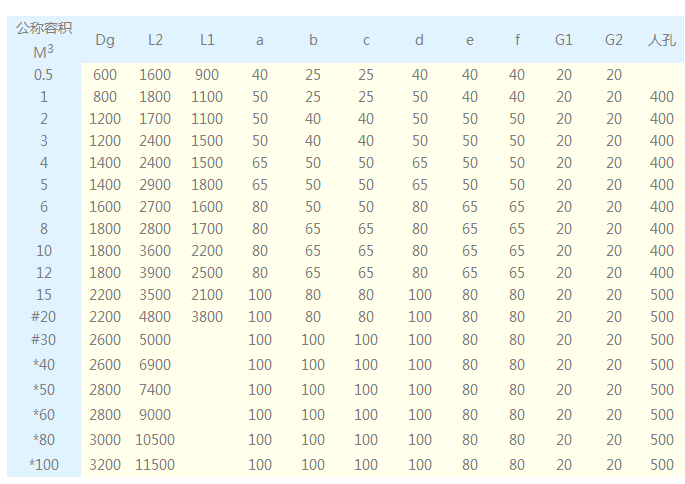Select the L2 value 6900
Image resolution: width=685 pixels, height=484 pixels.
[155, 365]
